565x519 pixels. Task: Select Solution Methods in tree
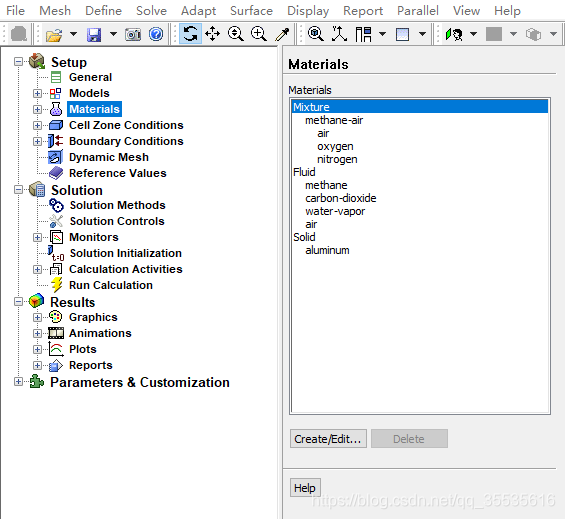pyautogui.click(x=118, y=205)
